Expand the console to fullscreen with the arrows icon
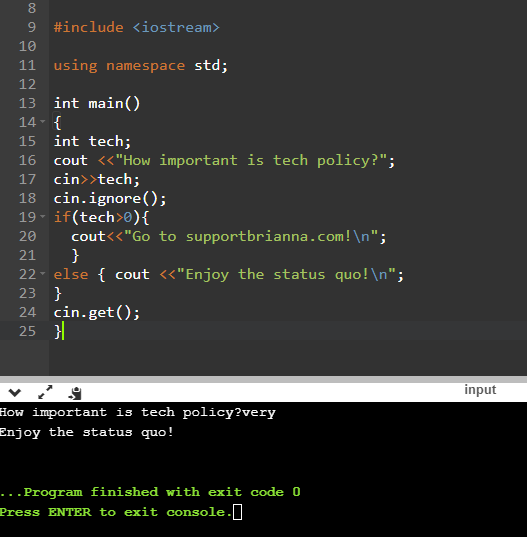 point(45,392)
